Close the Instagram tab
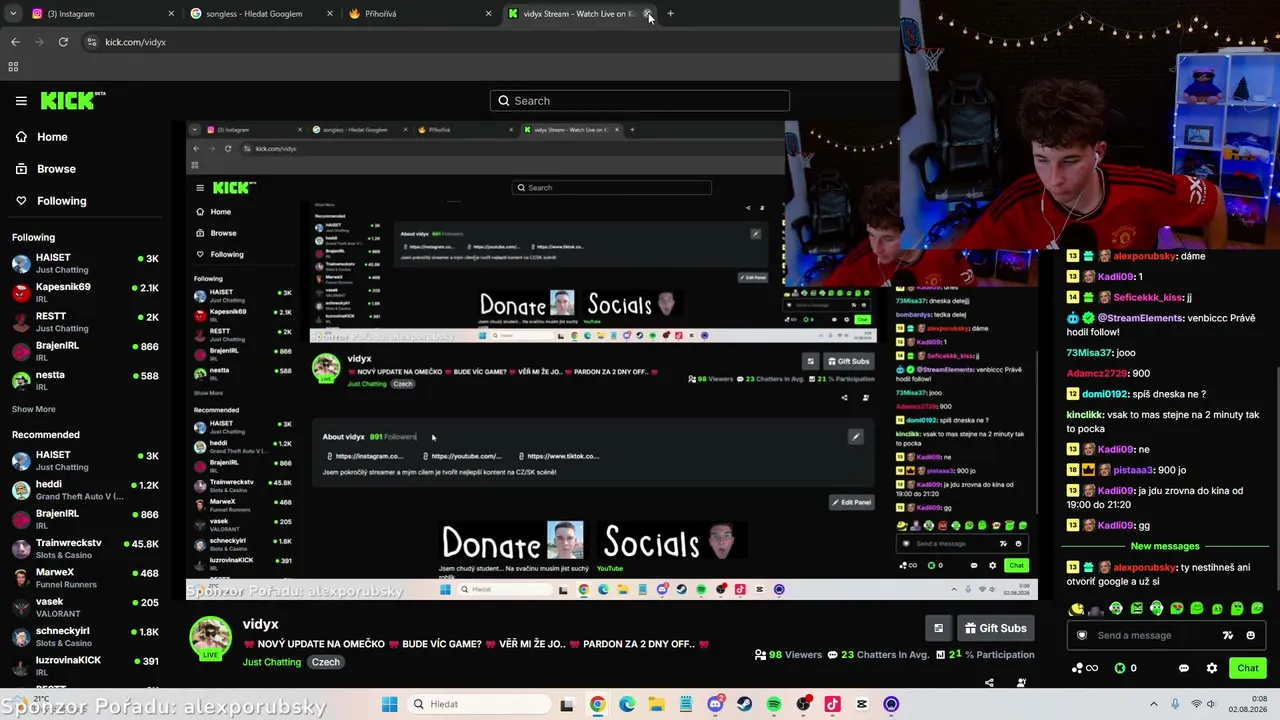 [x=171, y=14]
